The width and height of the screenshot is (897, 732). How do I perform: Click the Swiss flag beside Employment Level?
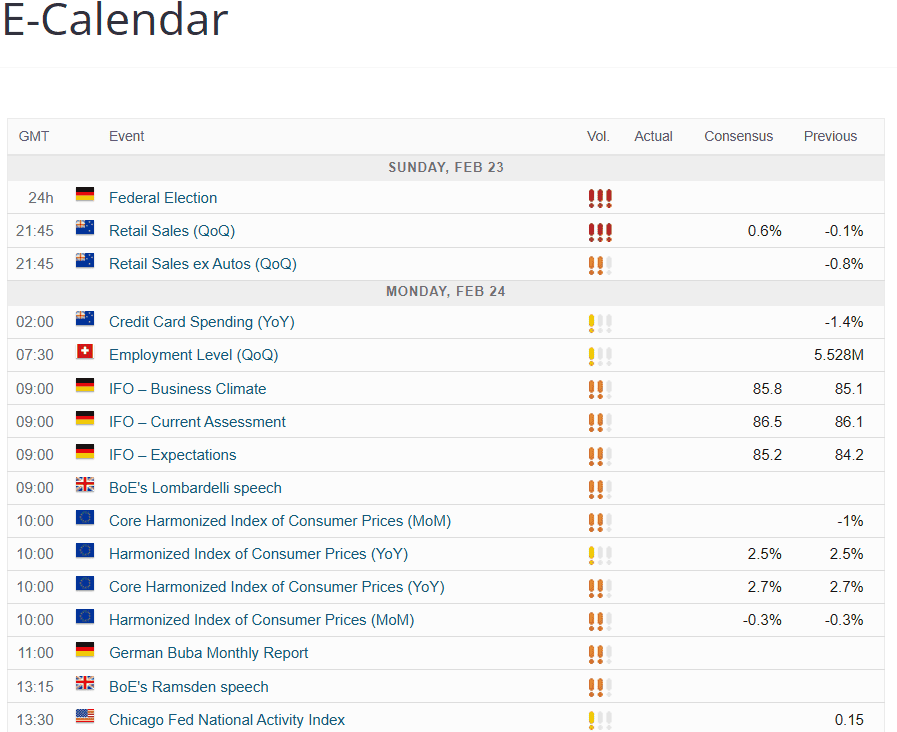point(85,354)
